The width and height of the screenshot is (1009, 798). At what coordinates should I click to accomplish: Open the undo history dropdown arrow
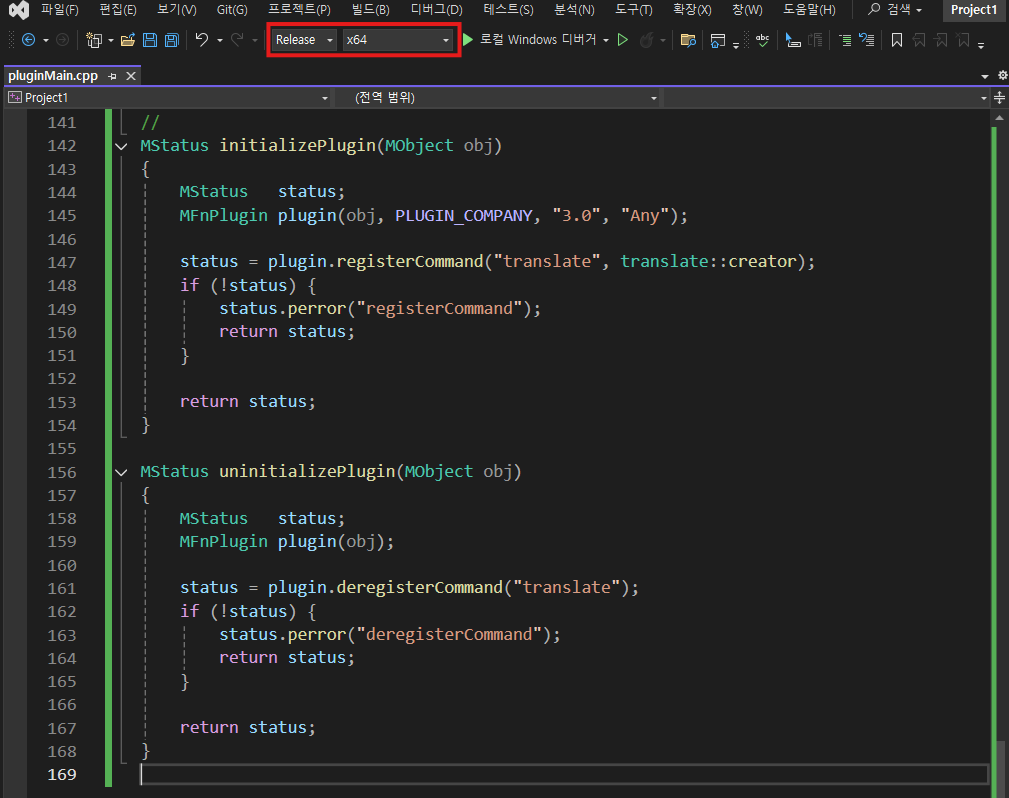219,41
